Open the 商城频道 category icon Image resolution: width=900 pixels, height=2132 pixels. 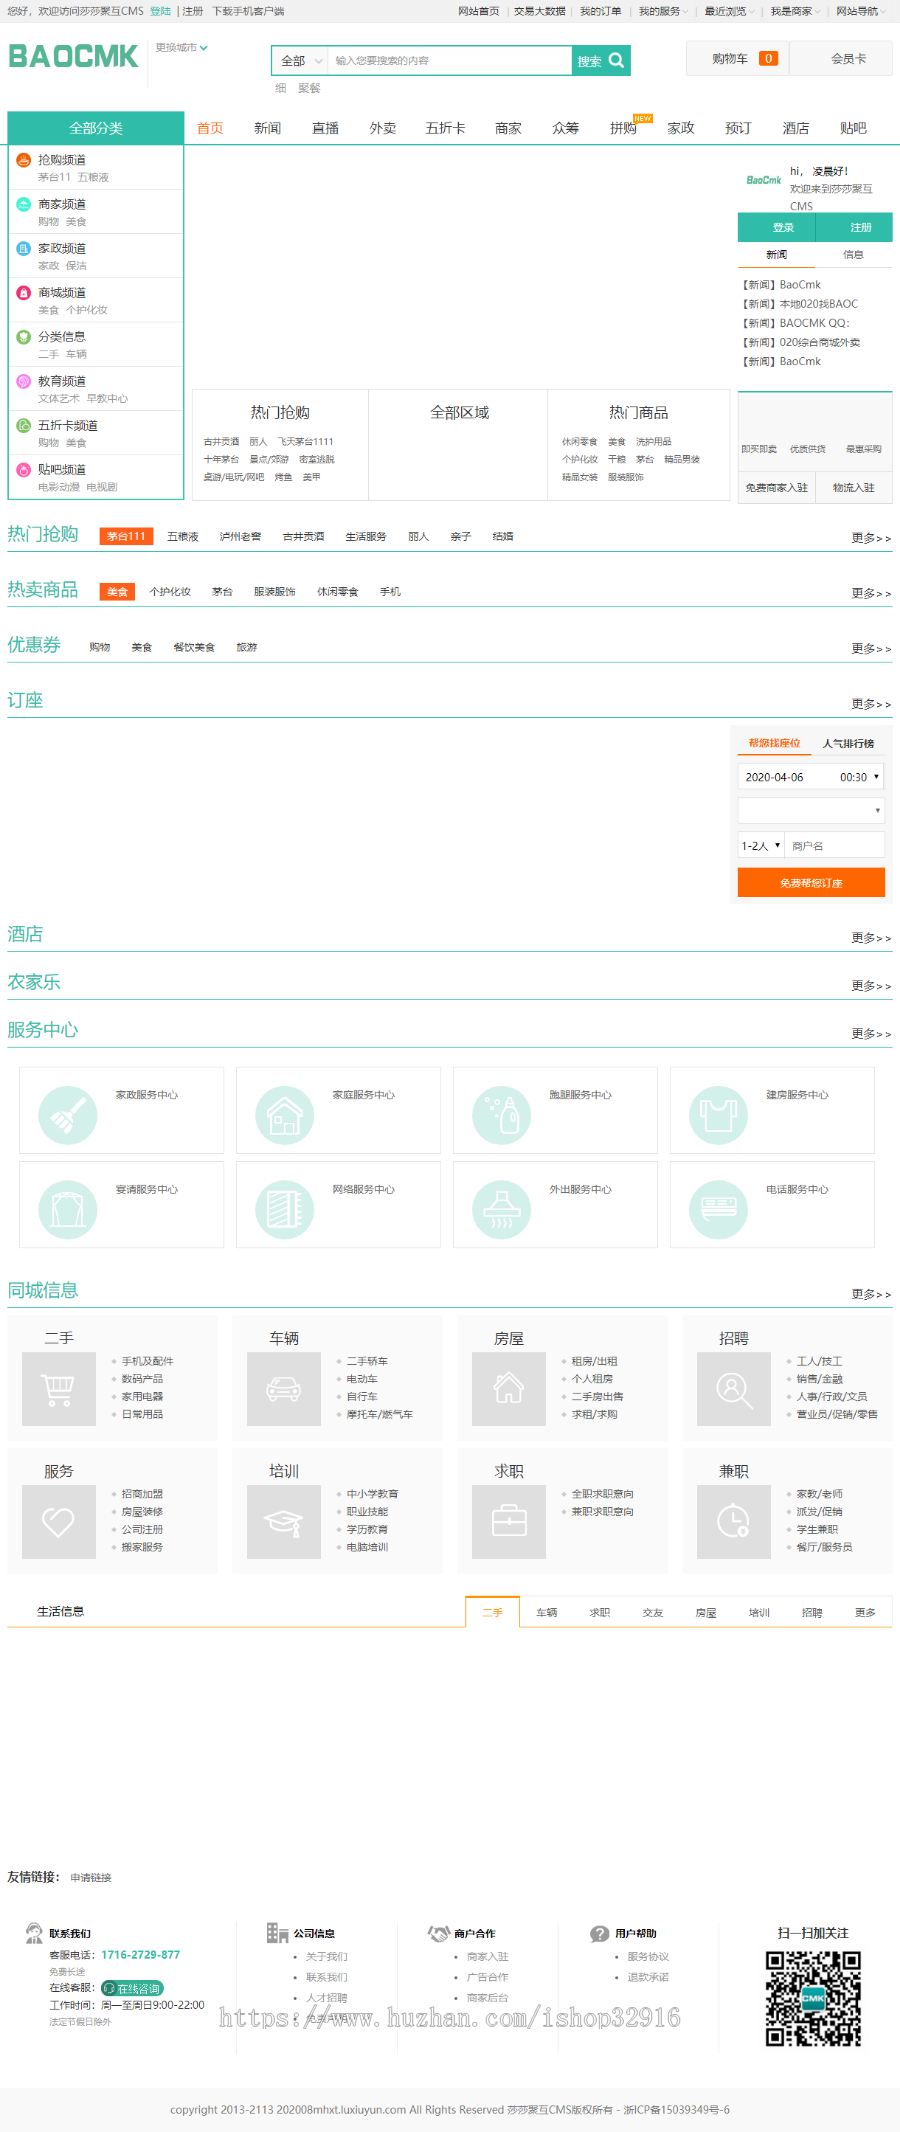(24, 293)
